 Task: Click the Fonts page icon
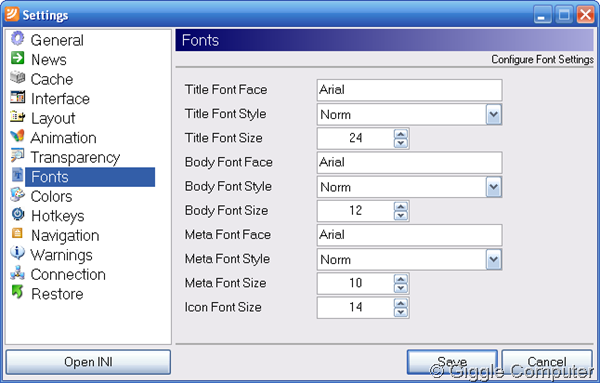(x=18, y=175)
